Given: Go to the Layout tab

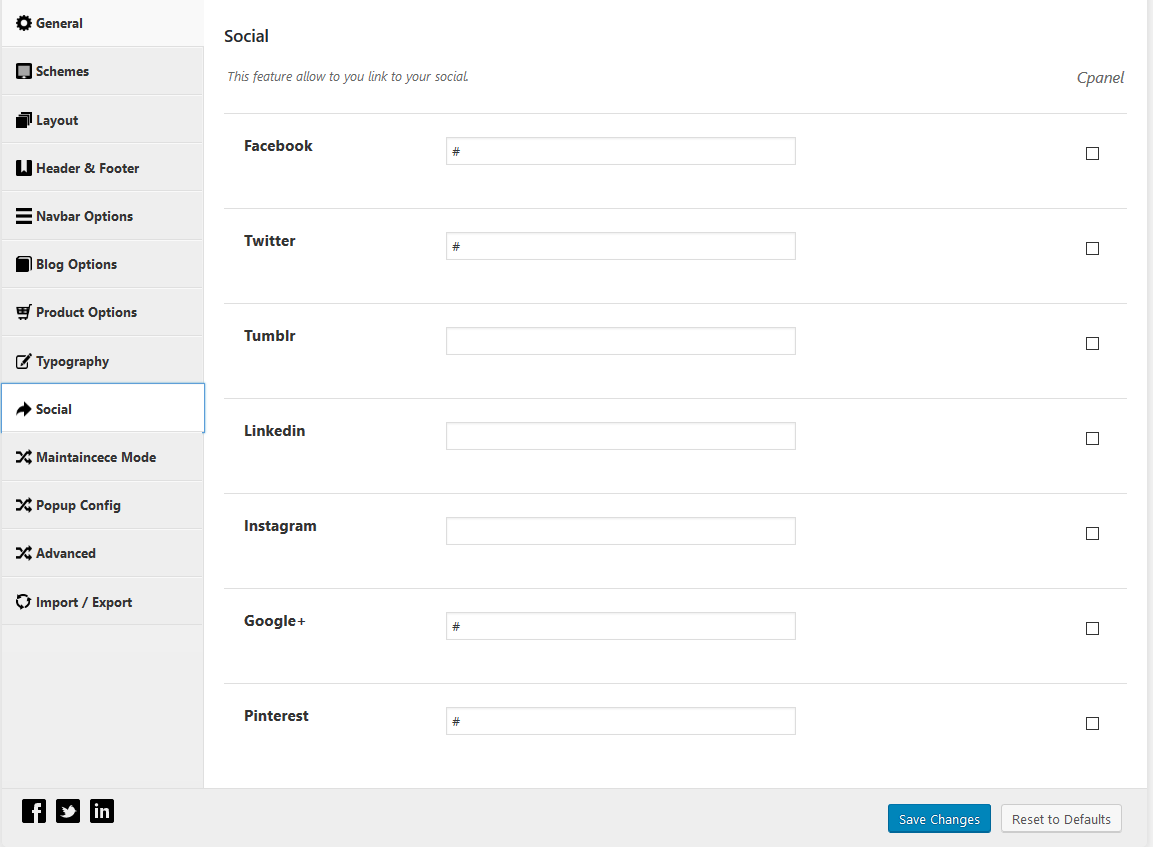Looking at the screenshot, I should pyautogui.click(x=102, y=120).
